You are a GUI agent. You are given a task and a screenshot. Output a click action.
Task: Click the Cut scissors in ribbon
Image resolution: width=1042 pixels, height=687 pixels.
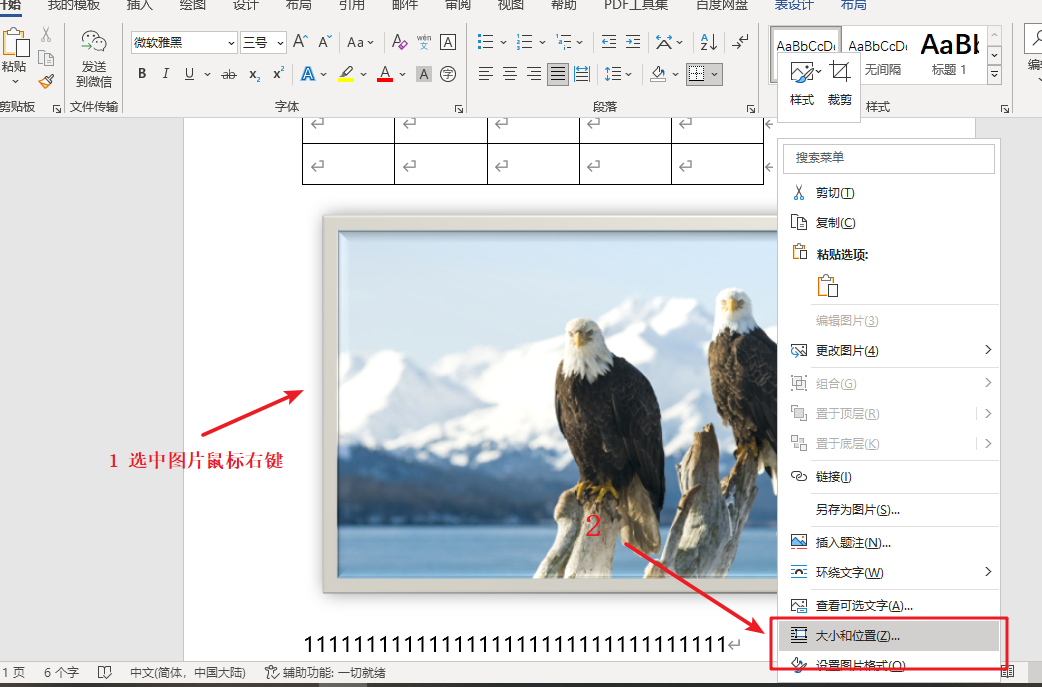point(46,35)
